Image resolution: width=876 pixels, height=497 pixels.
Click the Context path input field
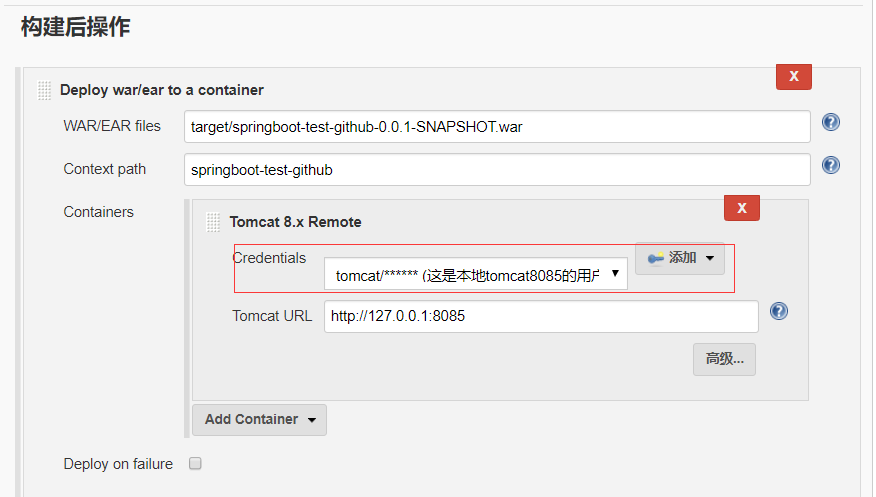point(496,170)
